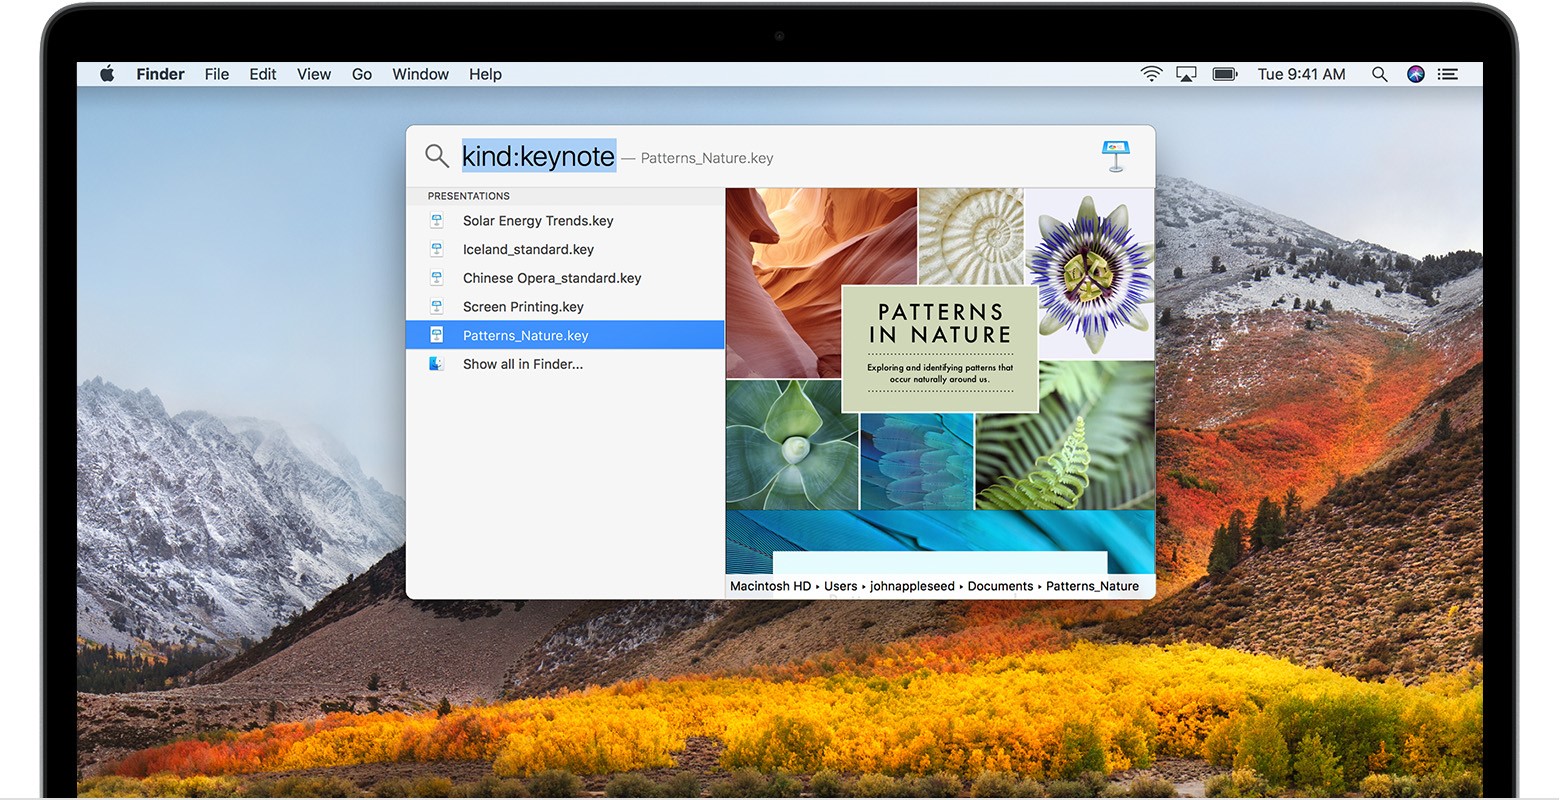The image size is (1560, 800).
Task: Open the Apple menu
Action: 107,74
